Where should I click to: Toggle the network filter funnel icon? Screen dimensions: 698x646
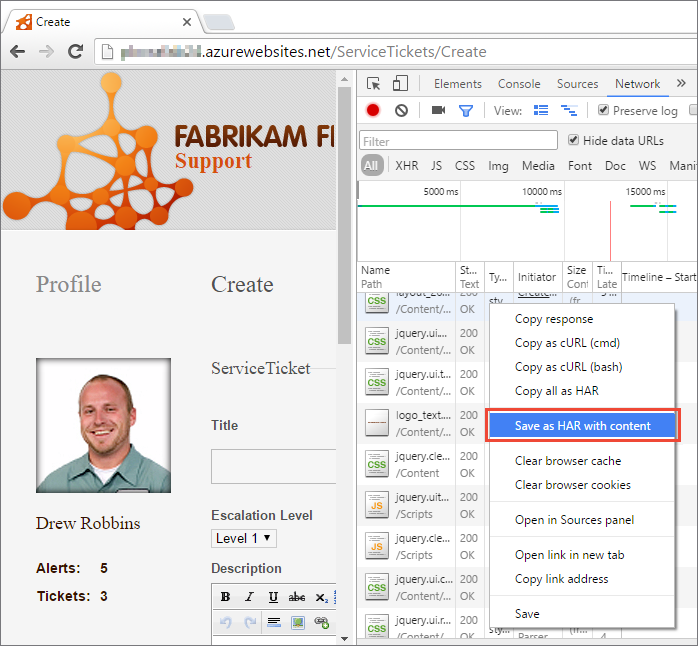(x=466, y=110)
